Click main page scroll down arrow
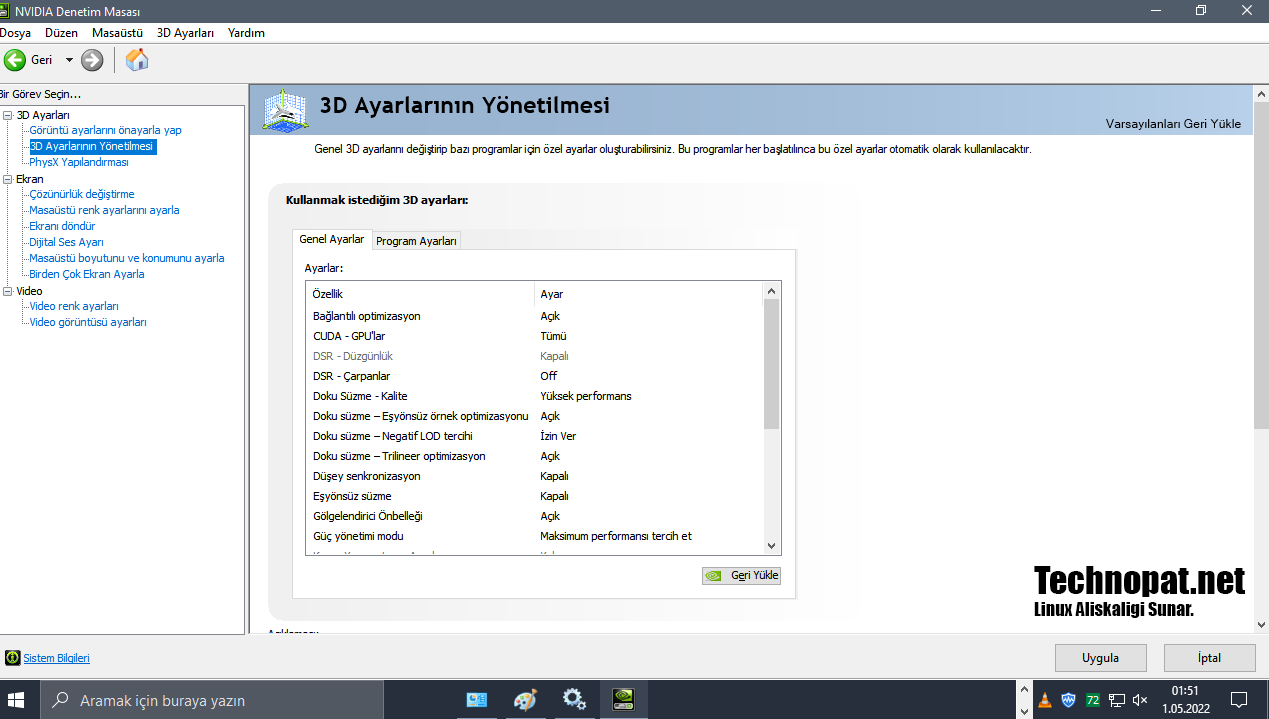1269x719 pixels. pos(1260,625)
